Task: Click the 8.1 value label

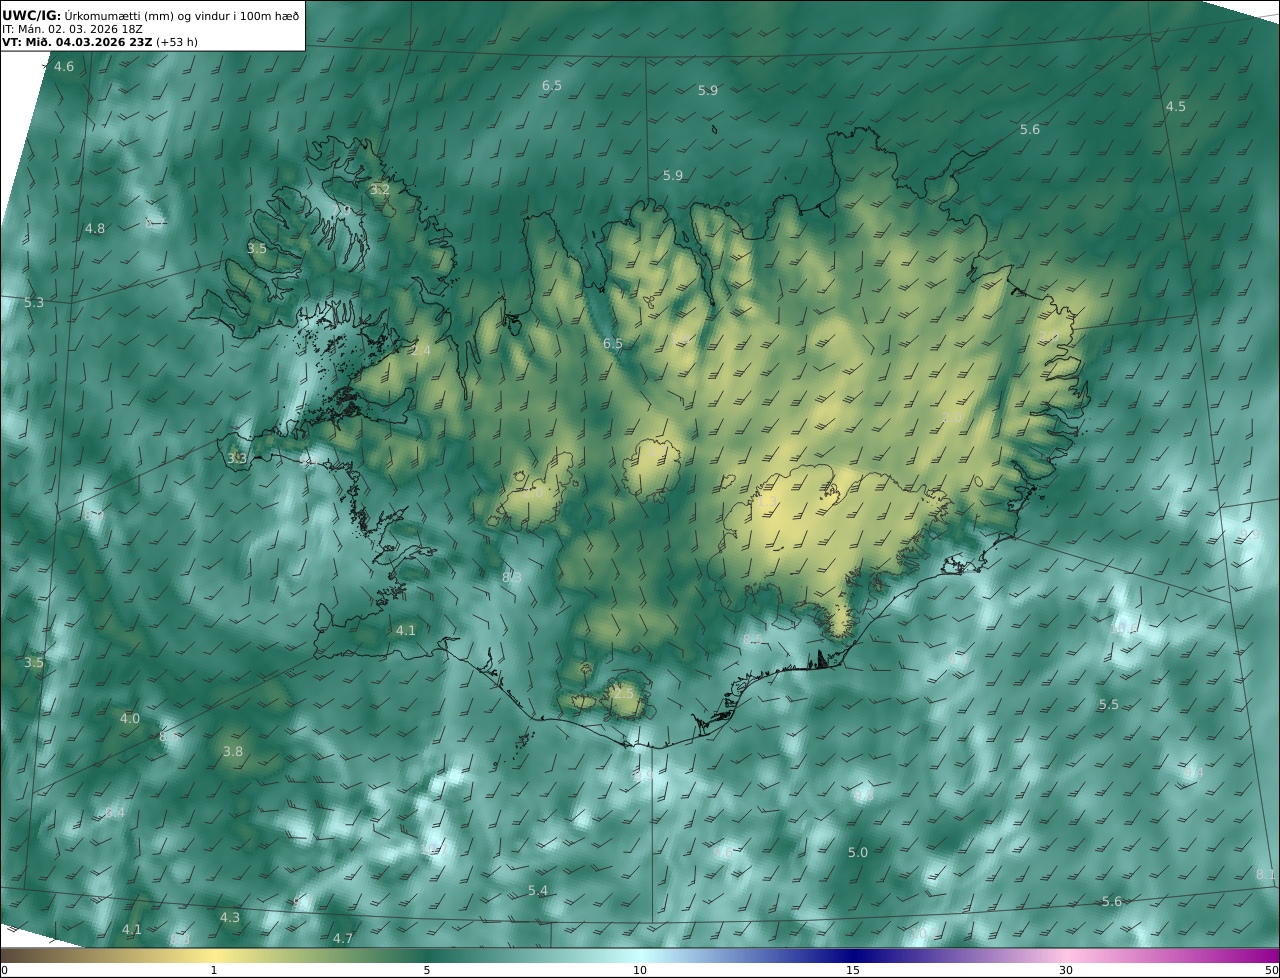Action: tap(1266, 875)
